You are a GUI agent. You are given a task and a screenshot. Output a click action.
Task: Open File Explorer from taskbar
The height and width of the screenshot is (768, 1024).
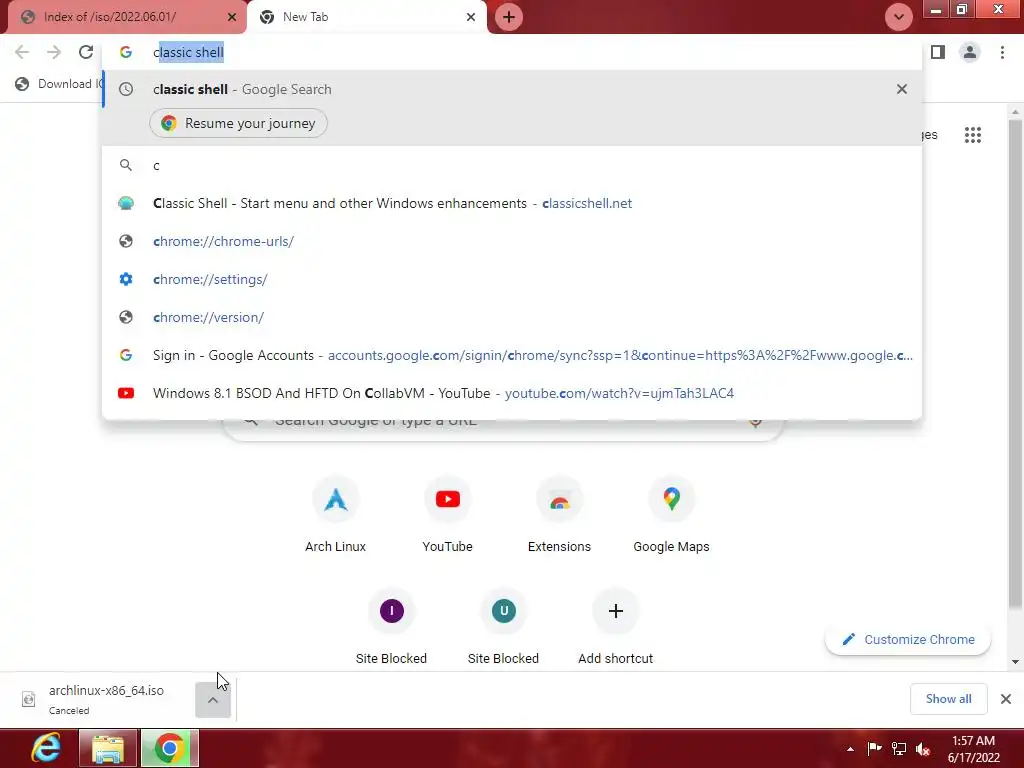click(108, 748)
